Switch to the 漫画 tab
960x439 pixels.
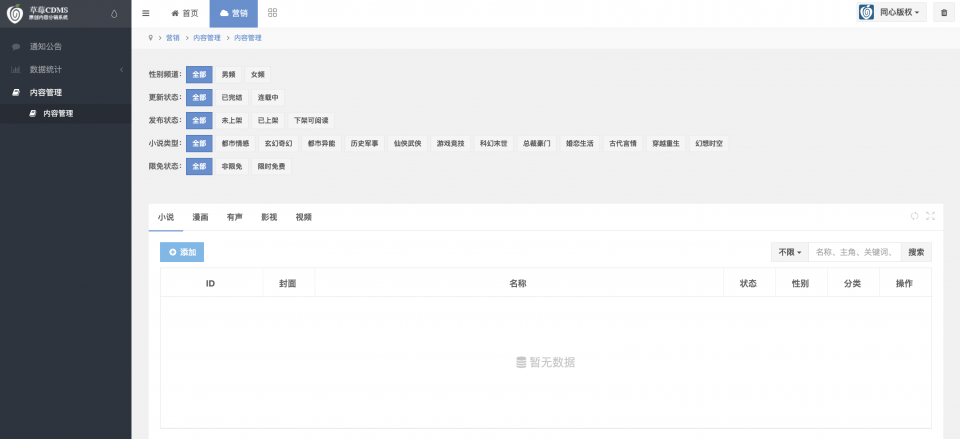pyautogui.click(x=200, y=216)
